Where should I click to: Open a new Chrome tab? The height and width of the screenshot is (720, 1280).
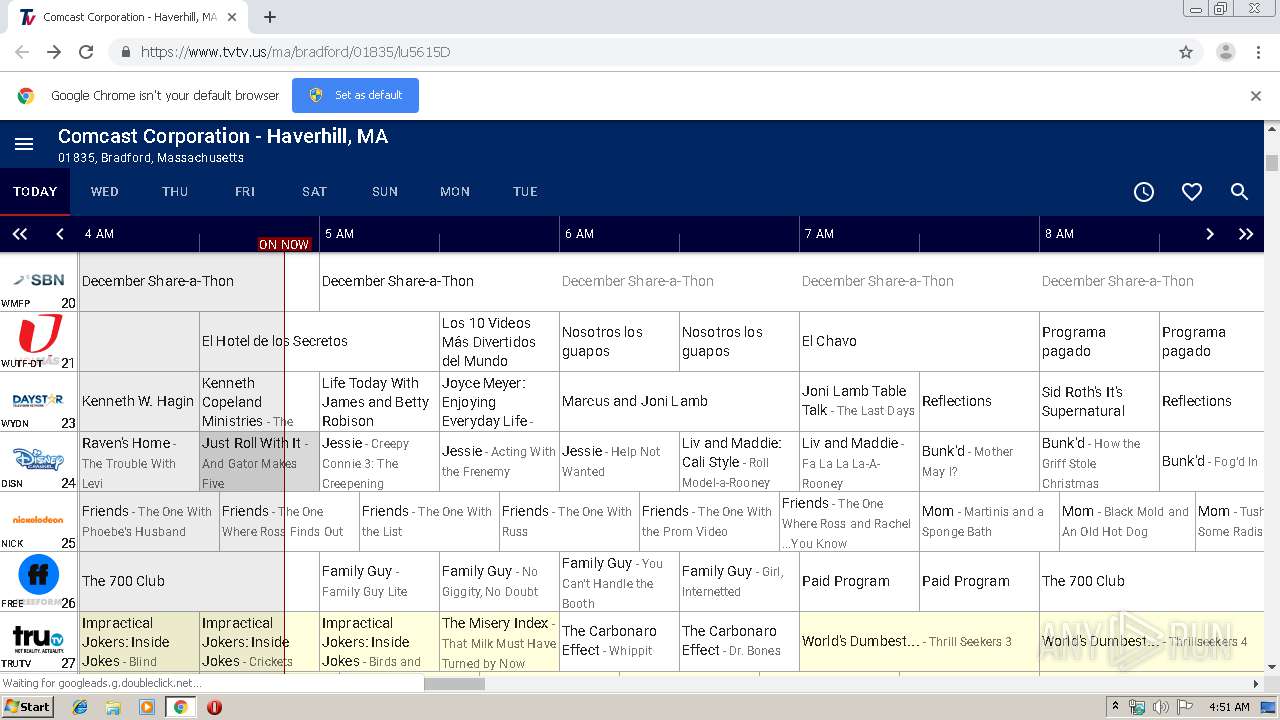(x=270, y=17)
